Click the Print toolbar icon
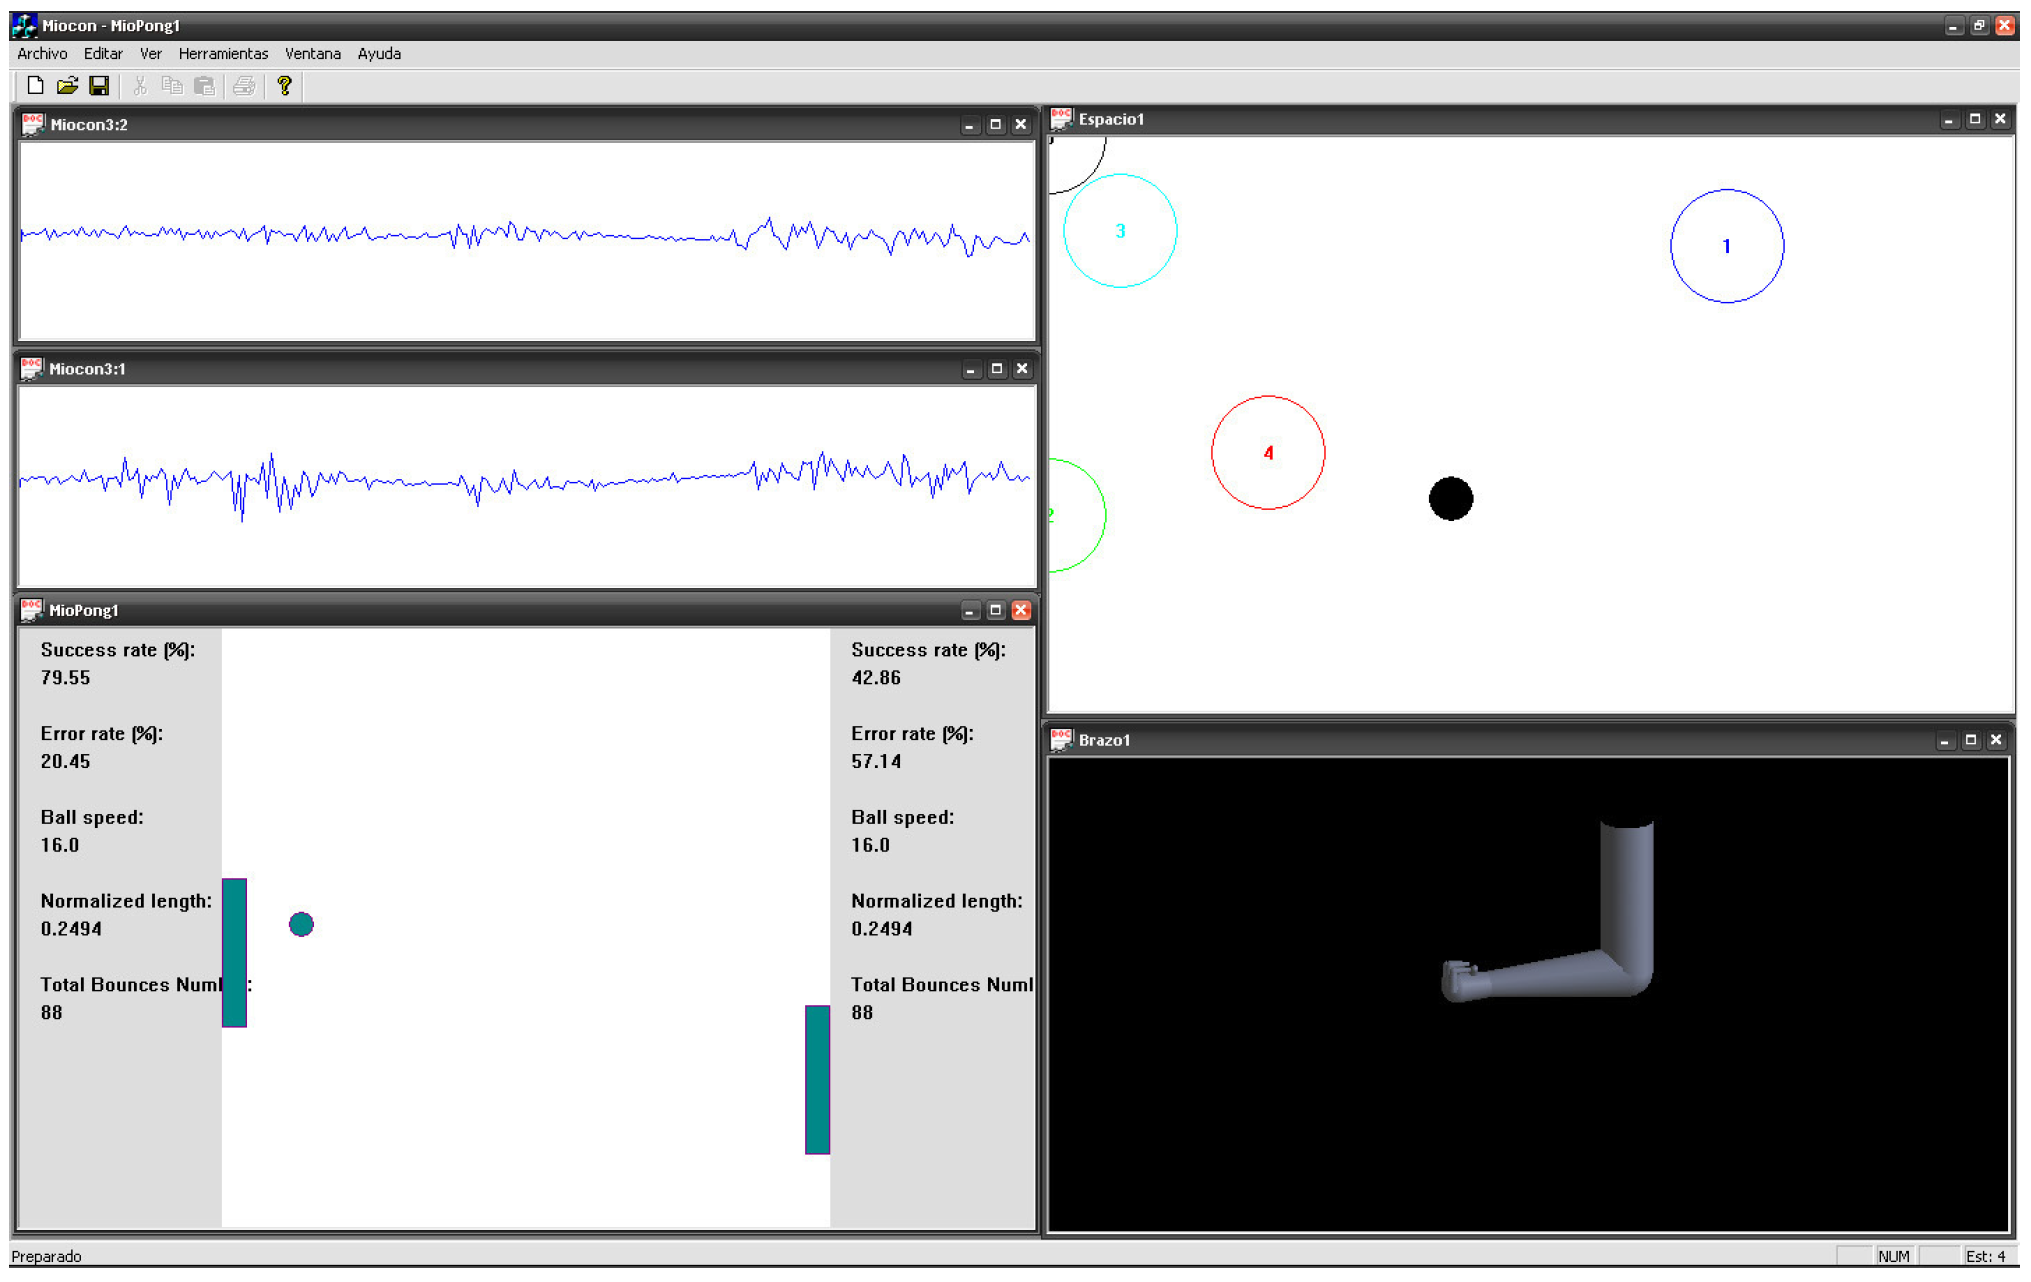Screen dimensions: 2031x1282 coord(243,86)
